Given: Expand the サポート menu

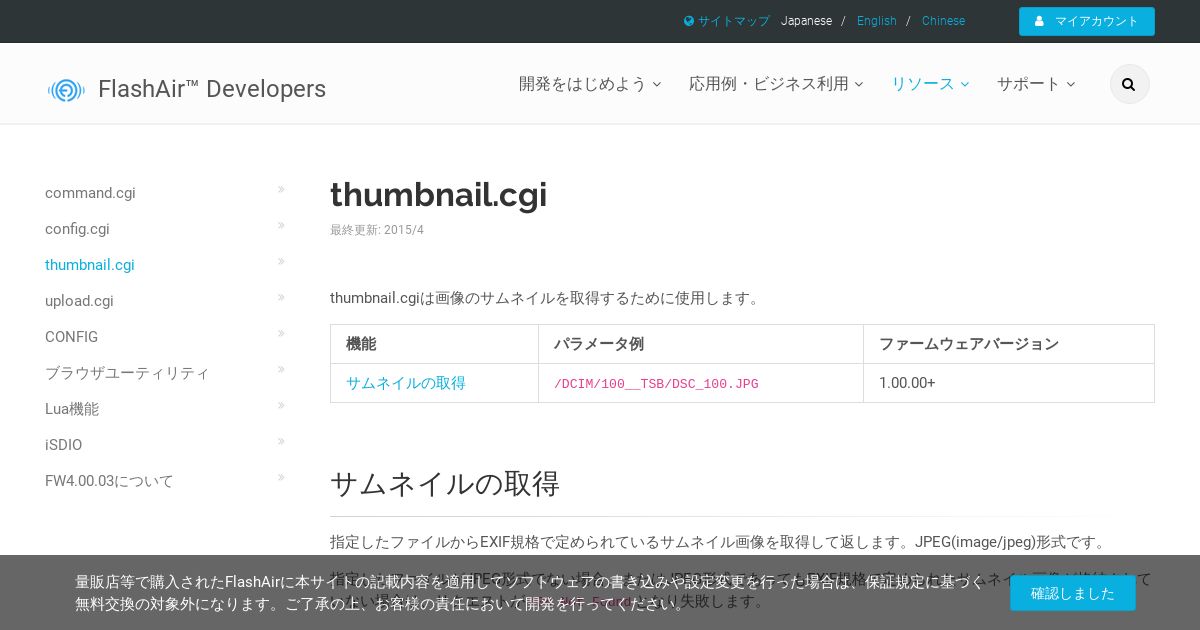Looking at the screenshot, I should [1036, 84].
